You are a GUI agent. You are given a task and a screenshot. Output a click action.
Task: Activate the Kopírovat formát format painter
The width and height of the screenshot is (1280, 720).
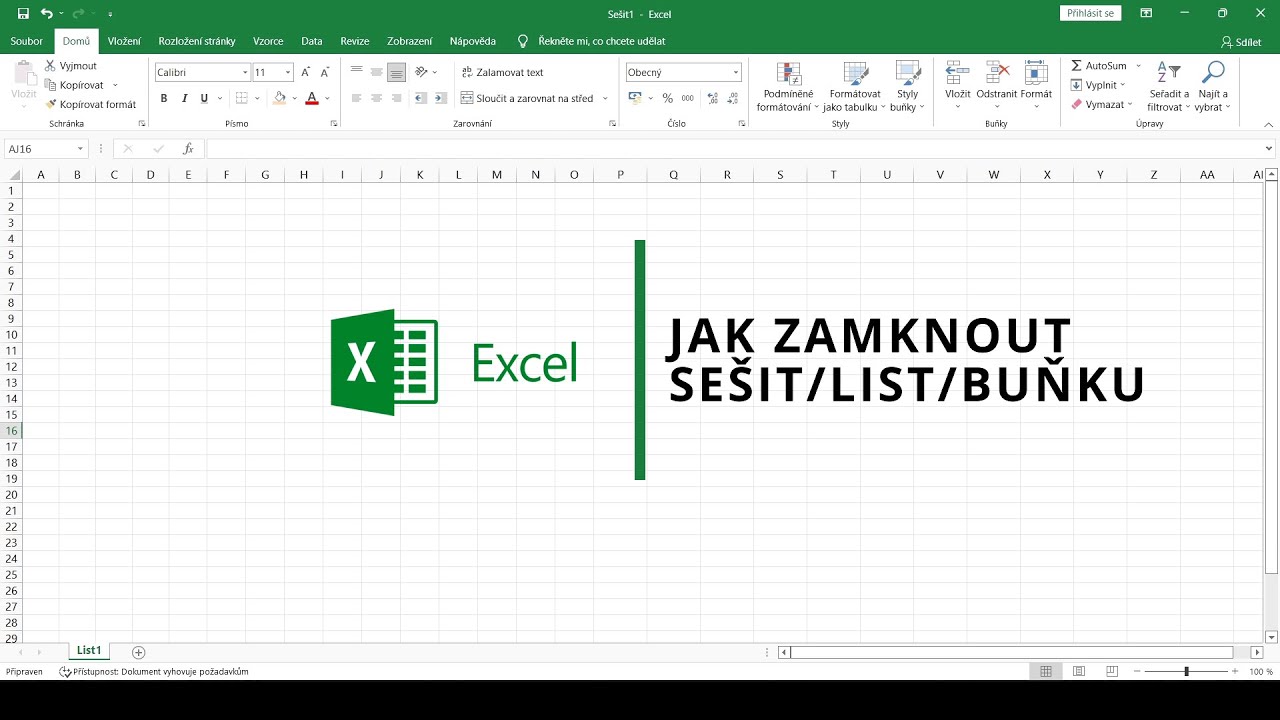(x=90, y=104)
